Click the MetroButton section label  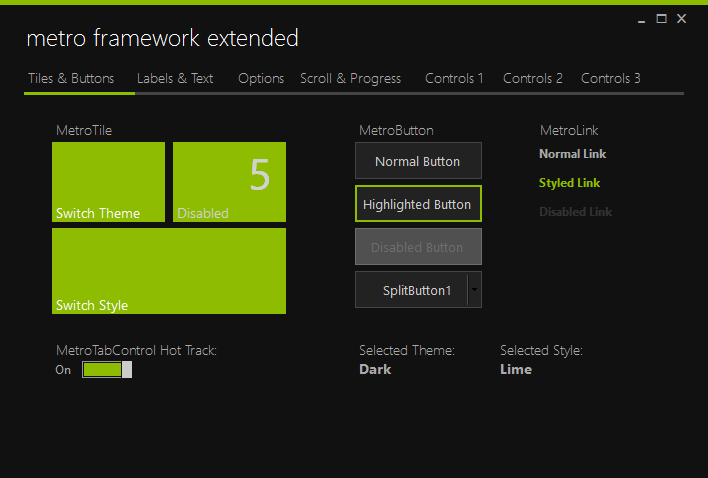point(396,130)
